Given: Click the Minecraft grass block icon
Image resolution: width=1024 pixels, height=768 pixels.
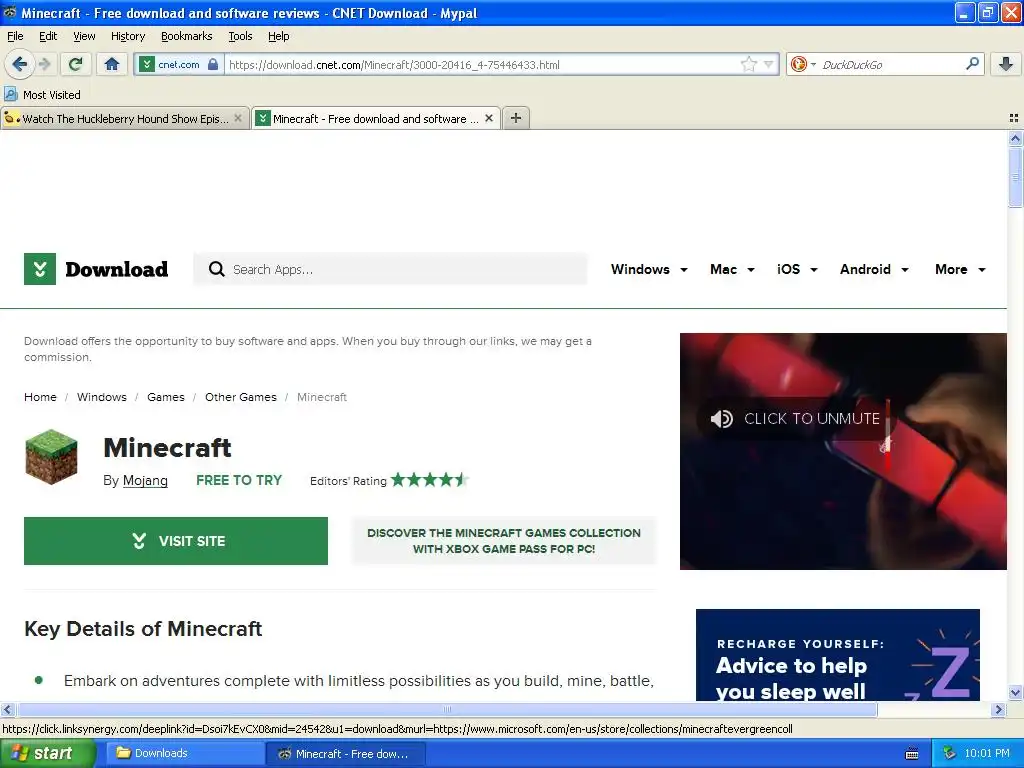Looking at the screenshot, I should tap(51, 456).
